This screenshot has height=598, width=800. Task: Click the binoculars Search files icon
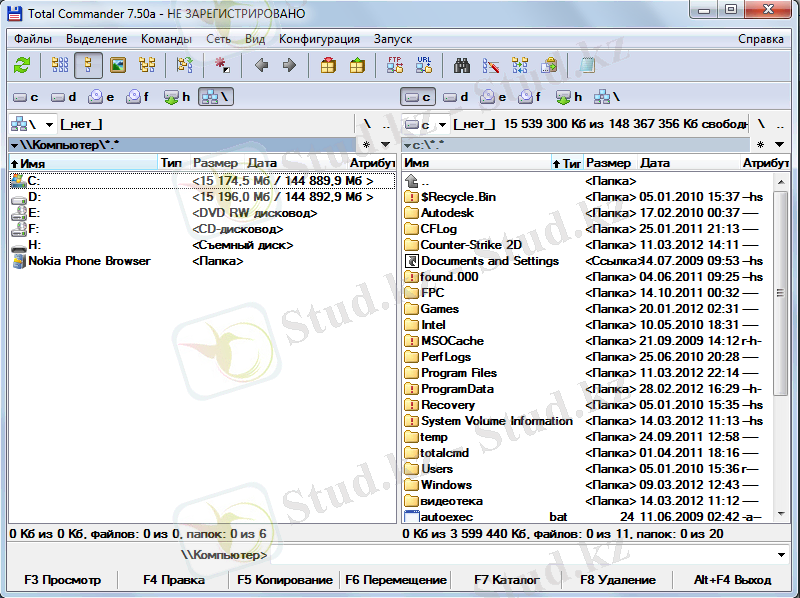(462, 66)
